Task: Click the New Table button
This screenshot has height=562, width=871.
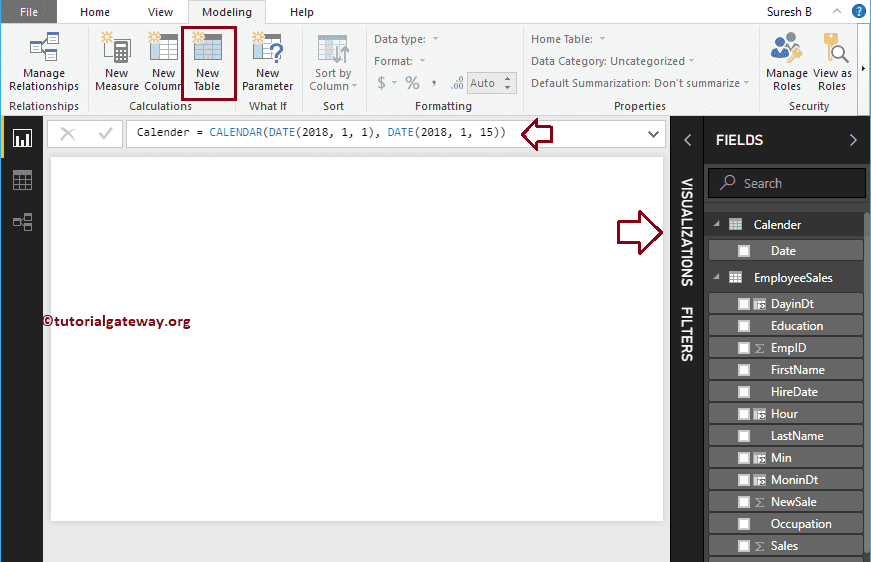Action: (208, 62)
